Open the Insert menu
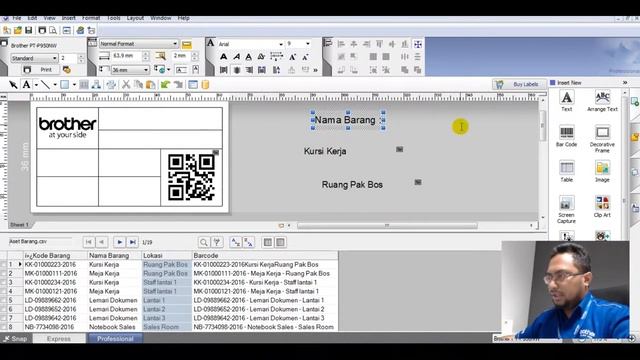 click(x=69, y=18)
